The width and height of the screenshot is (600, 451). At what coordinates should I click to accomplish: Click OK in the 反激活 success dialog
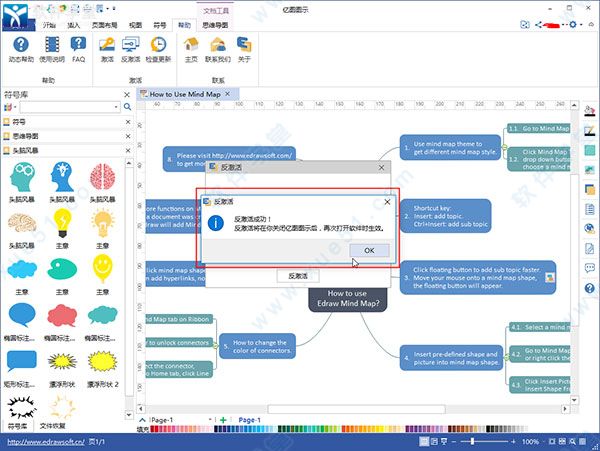(x=369, y=251)
